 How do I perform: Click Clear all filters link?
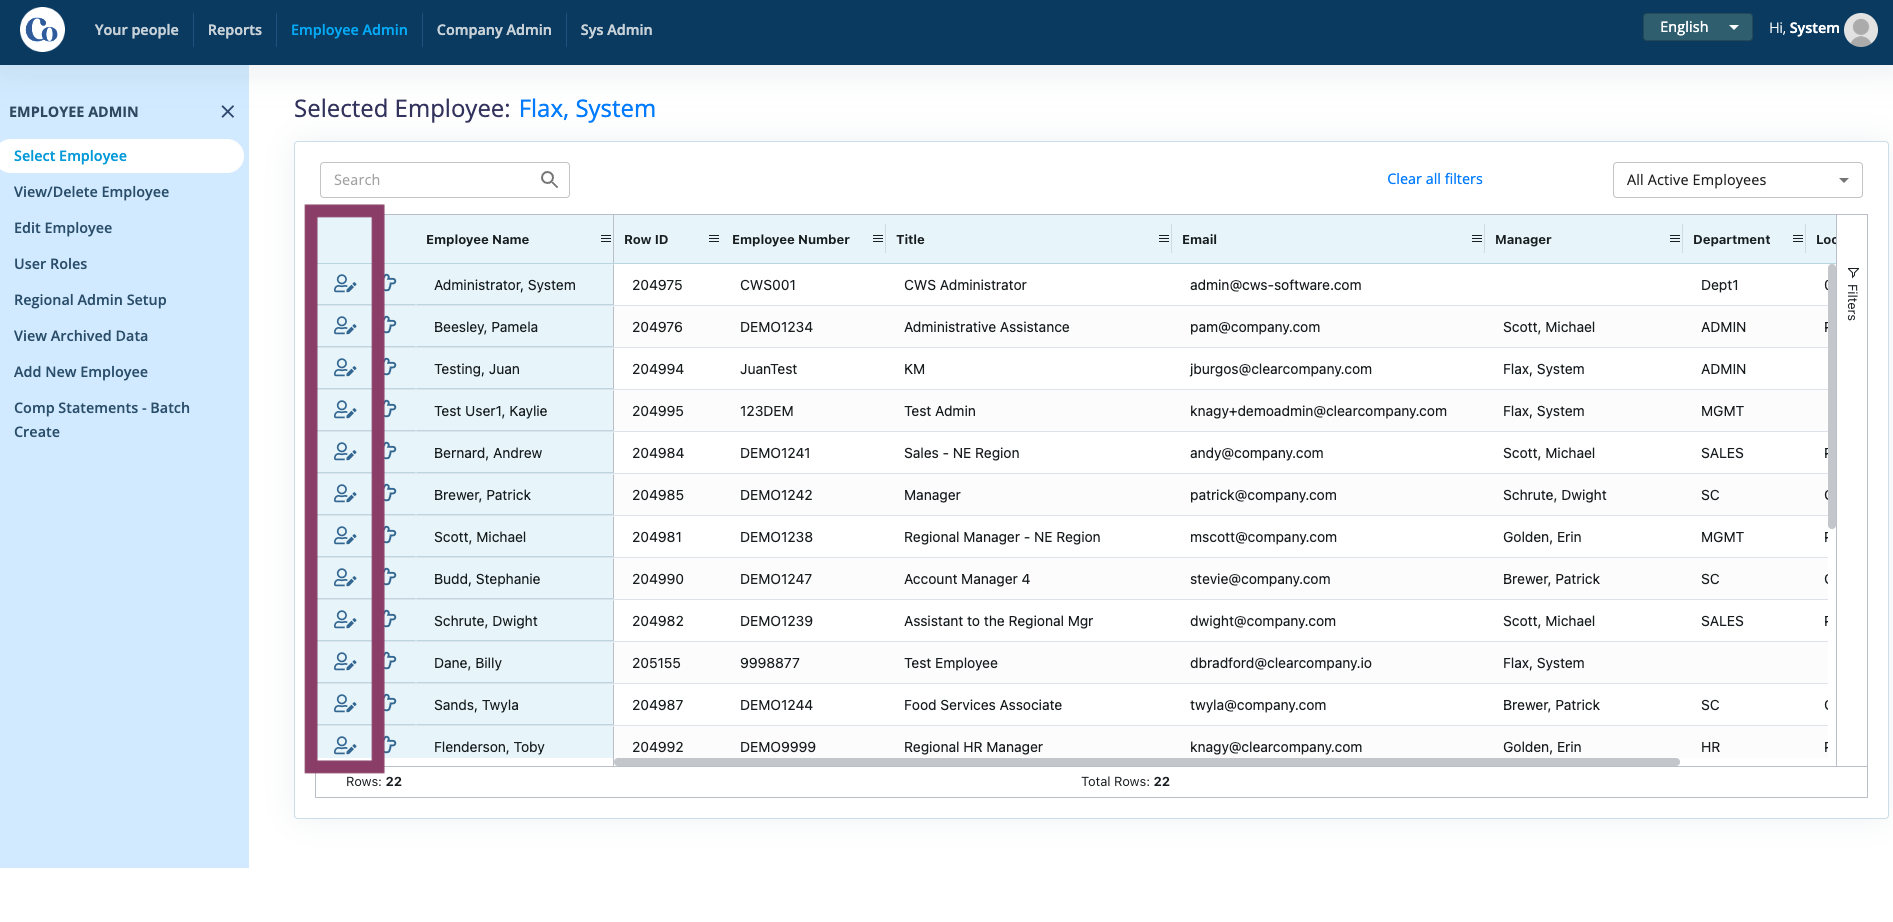1434,179
